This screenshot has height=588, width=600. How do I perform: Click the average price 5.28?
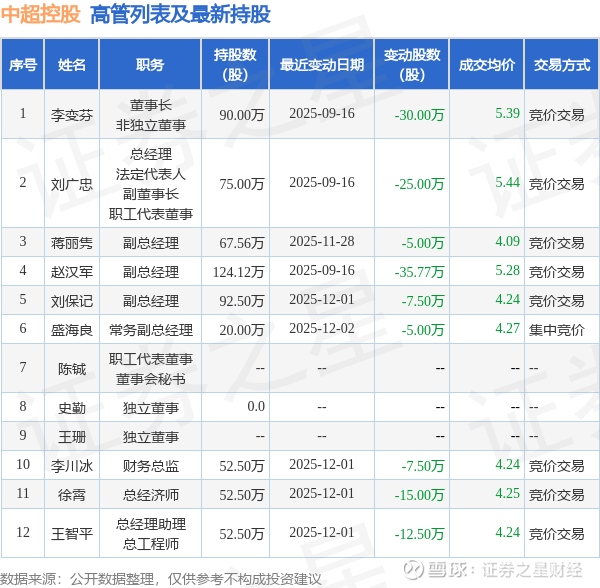507,270
